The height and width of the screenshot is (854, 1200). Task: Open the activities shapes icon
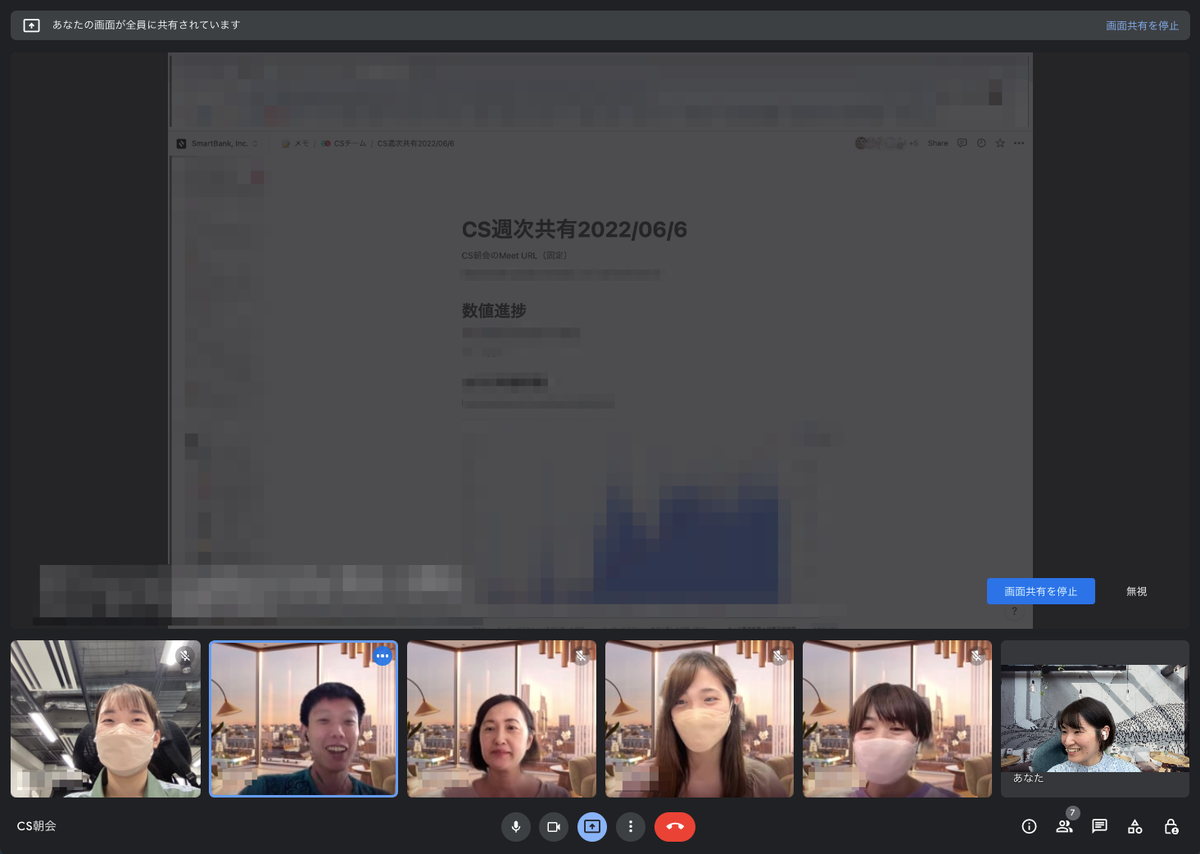[1135, 827]
